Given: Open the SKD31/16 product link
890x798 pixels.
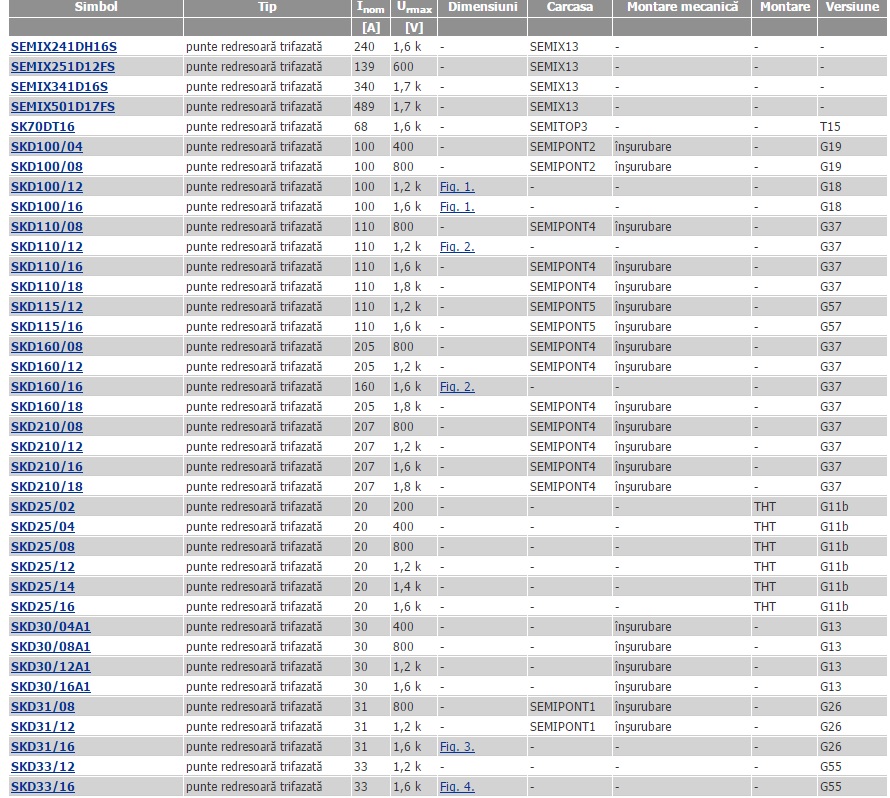Looking at the screenshot, I should coord(43,747).
